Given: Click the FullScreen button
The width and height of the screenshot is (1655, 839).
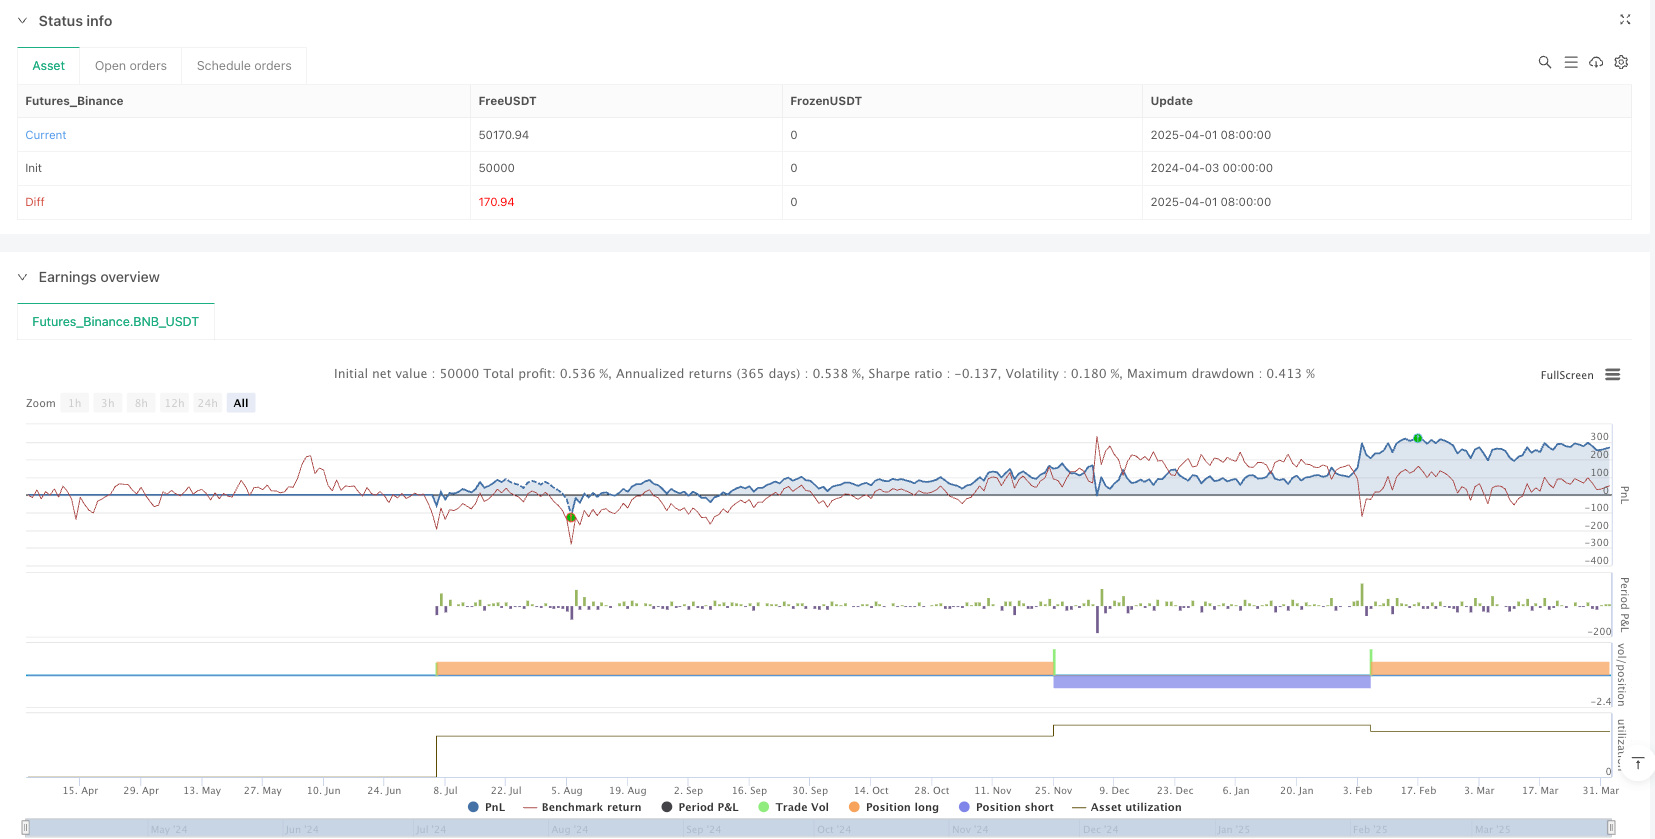Looking at the screenshot, I should coord(1566,375).
